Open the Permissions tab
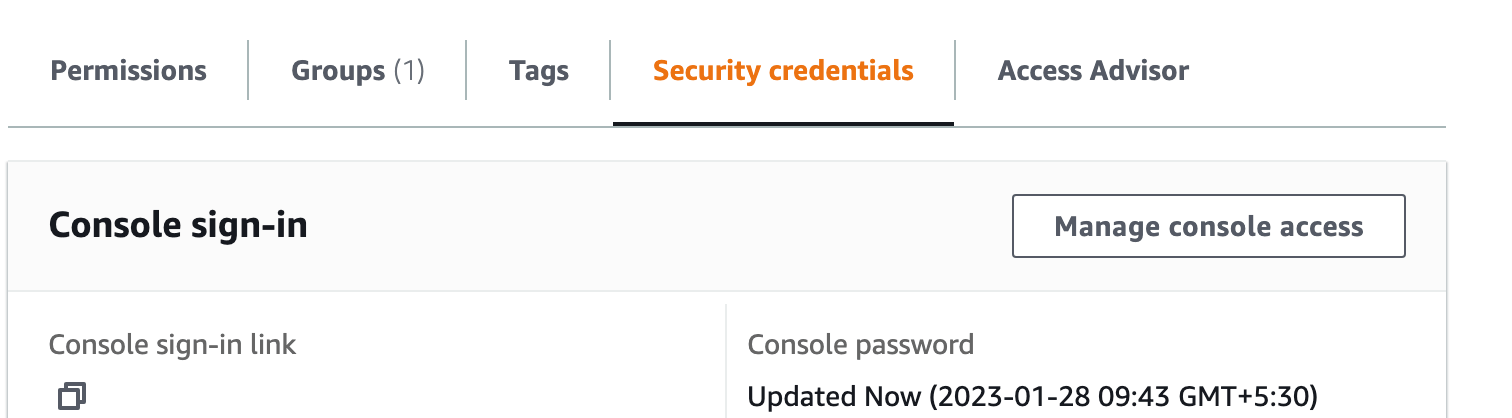 pyautogui.click(x=129, y=71)
